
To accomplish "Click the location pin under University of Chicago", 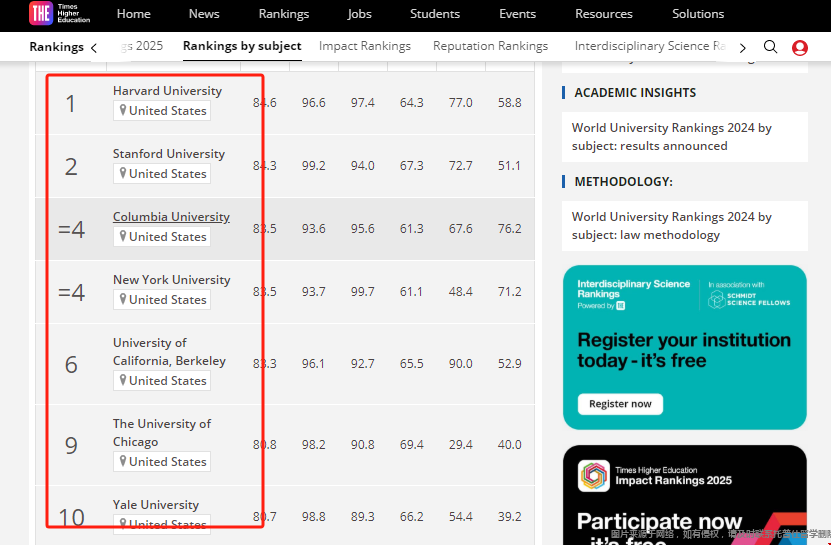I will 122,462.
